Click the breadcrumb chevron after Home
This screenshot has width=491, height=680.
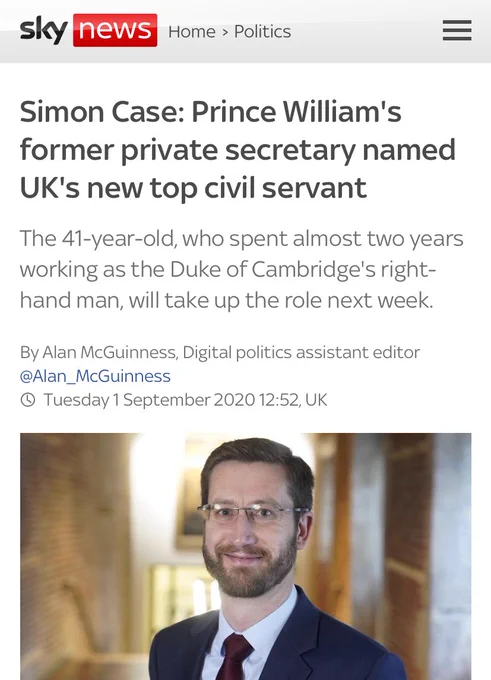point(225,32)
